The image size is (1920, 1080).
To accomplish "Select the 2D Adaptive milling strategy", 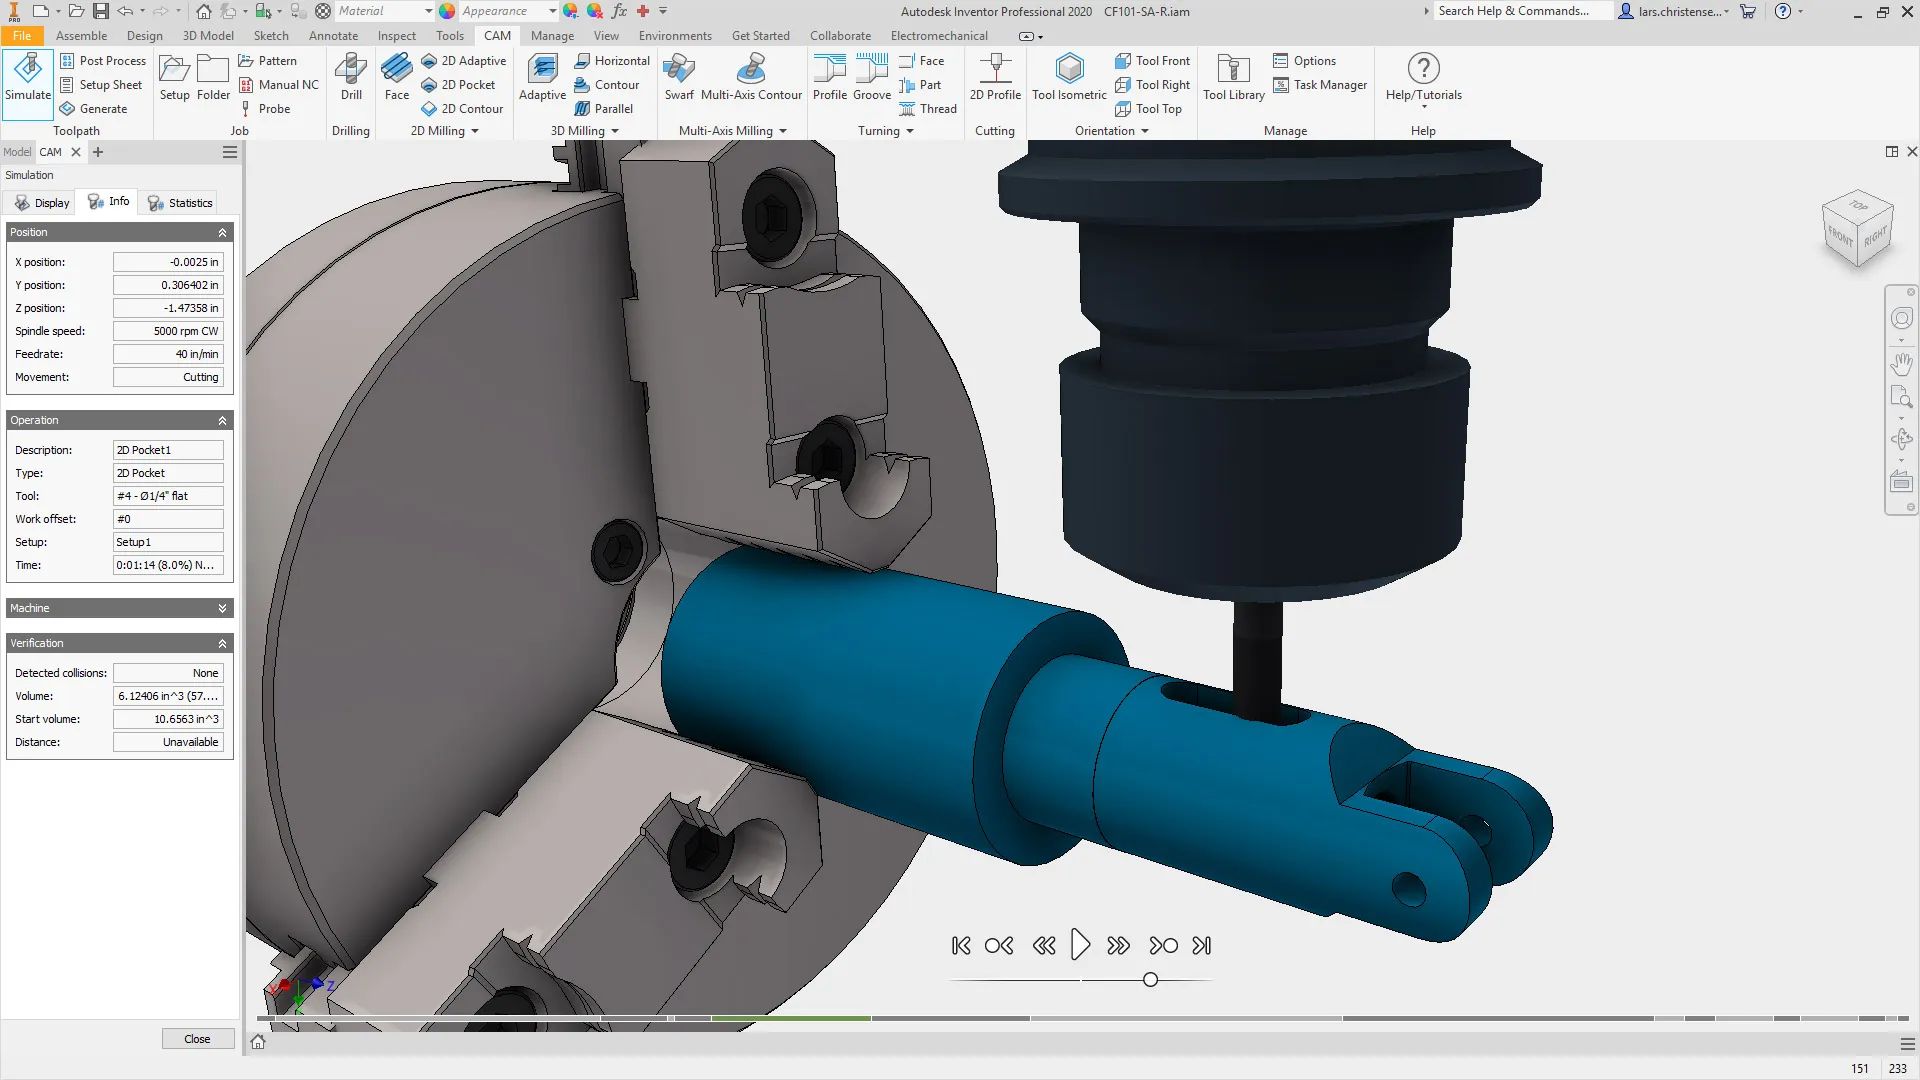I will tap(464, 60).
